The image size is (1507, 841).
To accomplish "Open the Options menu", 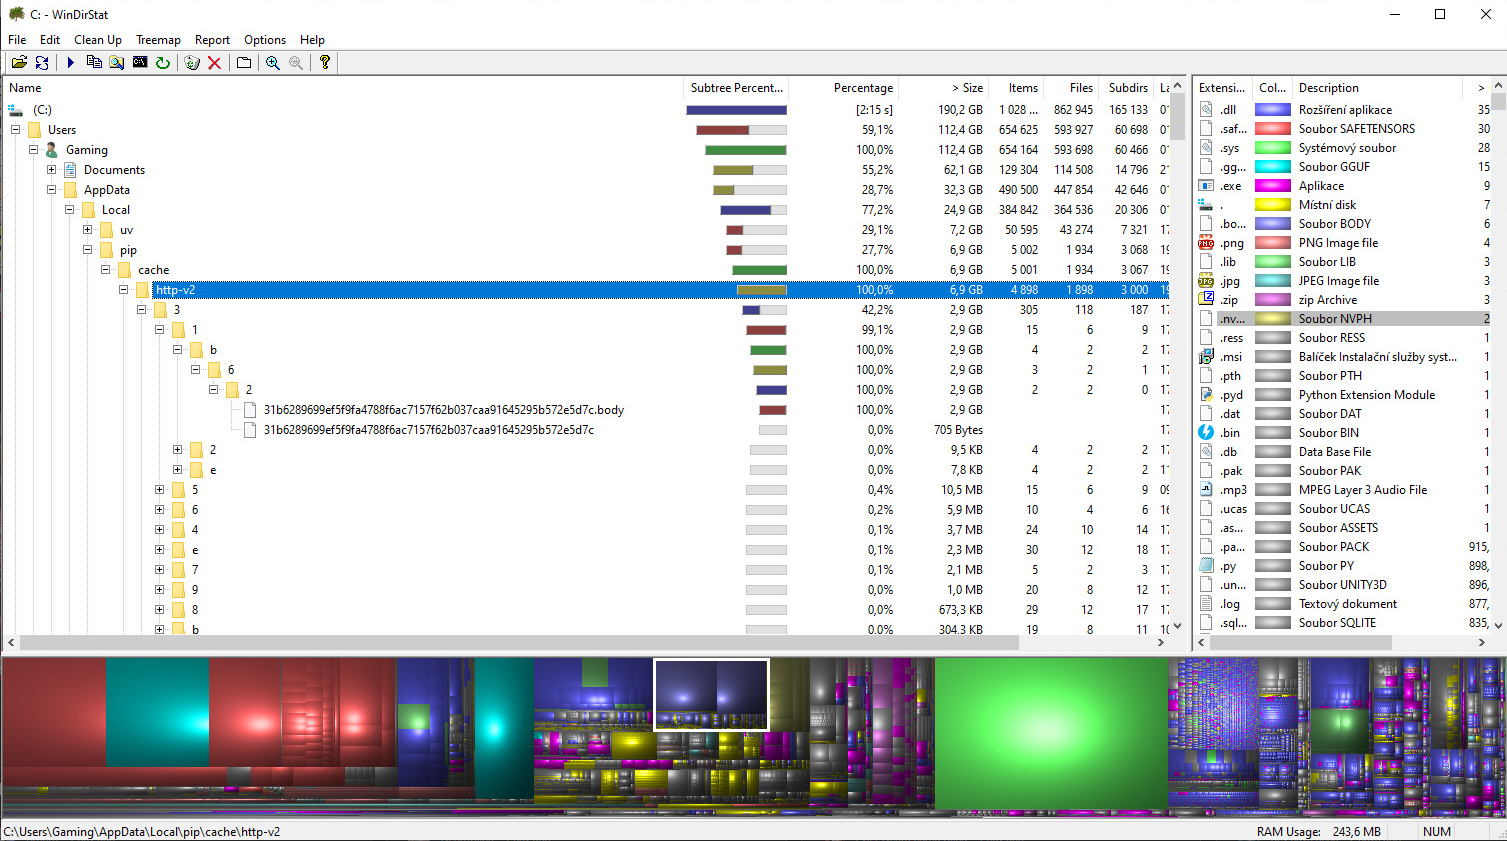I will point(265,40).
